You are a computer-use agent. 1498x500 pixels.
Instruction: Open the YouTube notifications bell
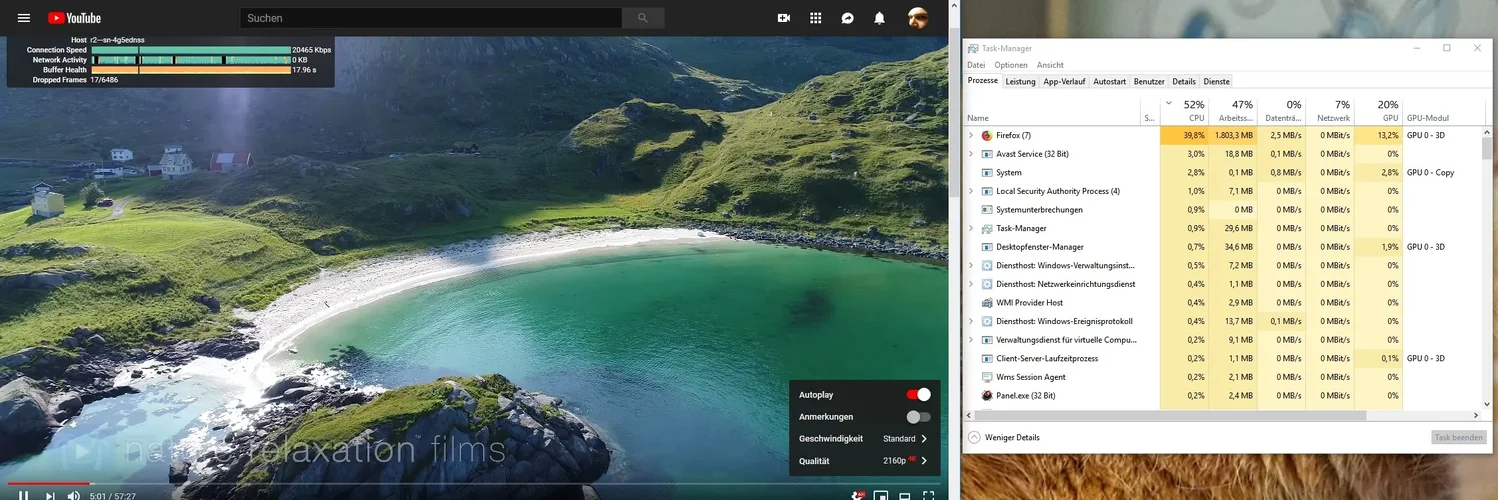tap(879, 18)
